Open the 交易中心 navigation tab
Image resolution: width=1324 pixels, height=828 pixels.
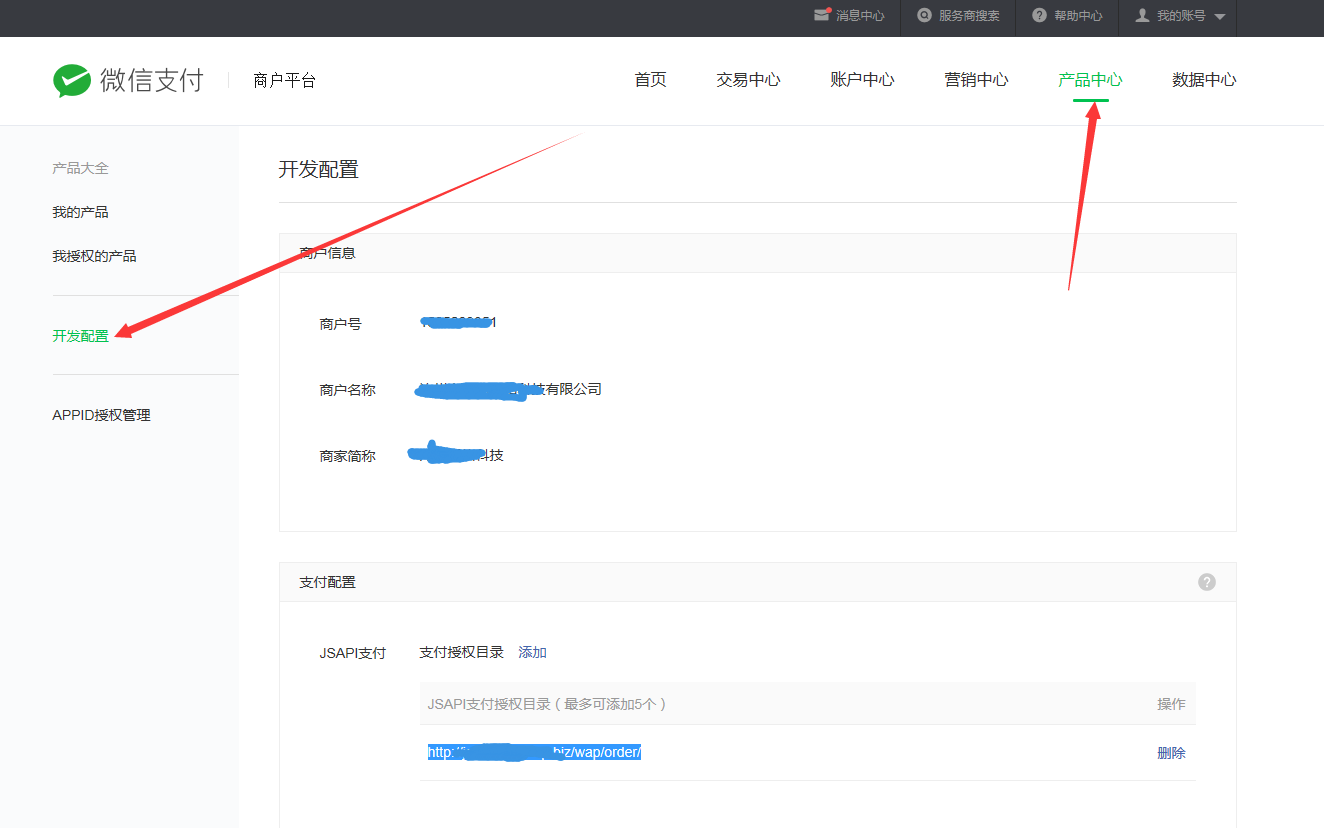pyautogui.click(x=748, y=80)
